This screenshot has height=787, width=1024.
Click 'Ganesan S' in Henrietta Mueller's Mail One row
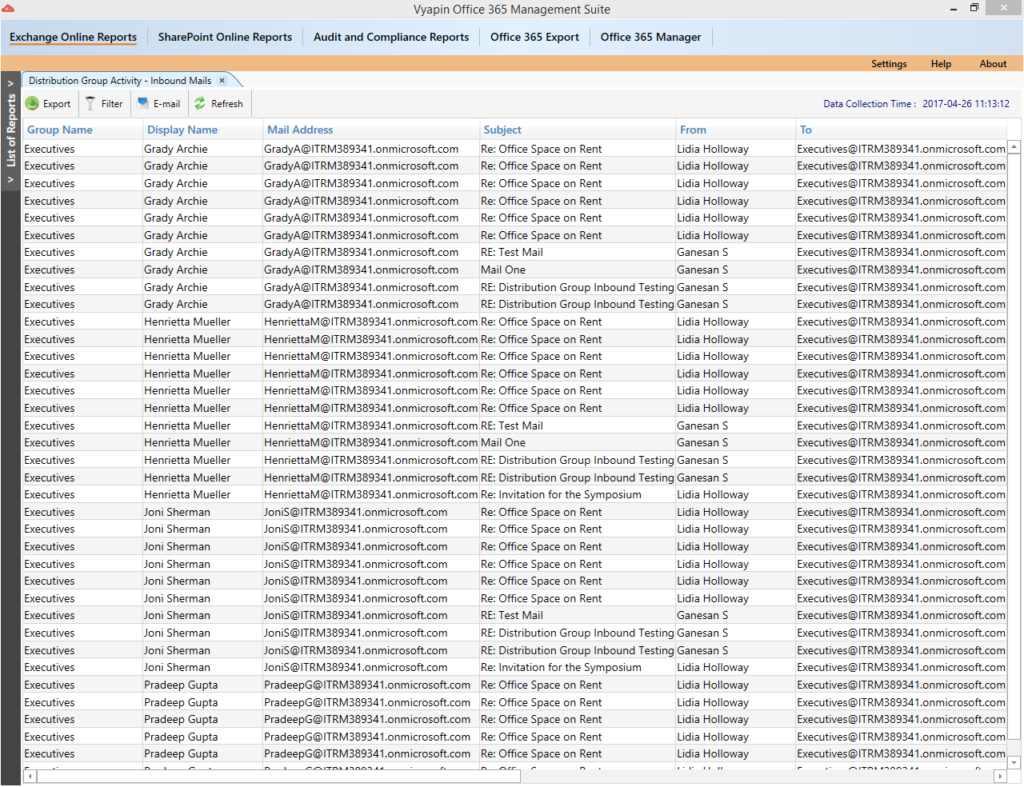(x=702, y=442)
